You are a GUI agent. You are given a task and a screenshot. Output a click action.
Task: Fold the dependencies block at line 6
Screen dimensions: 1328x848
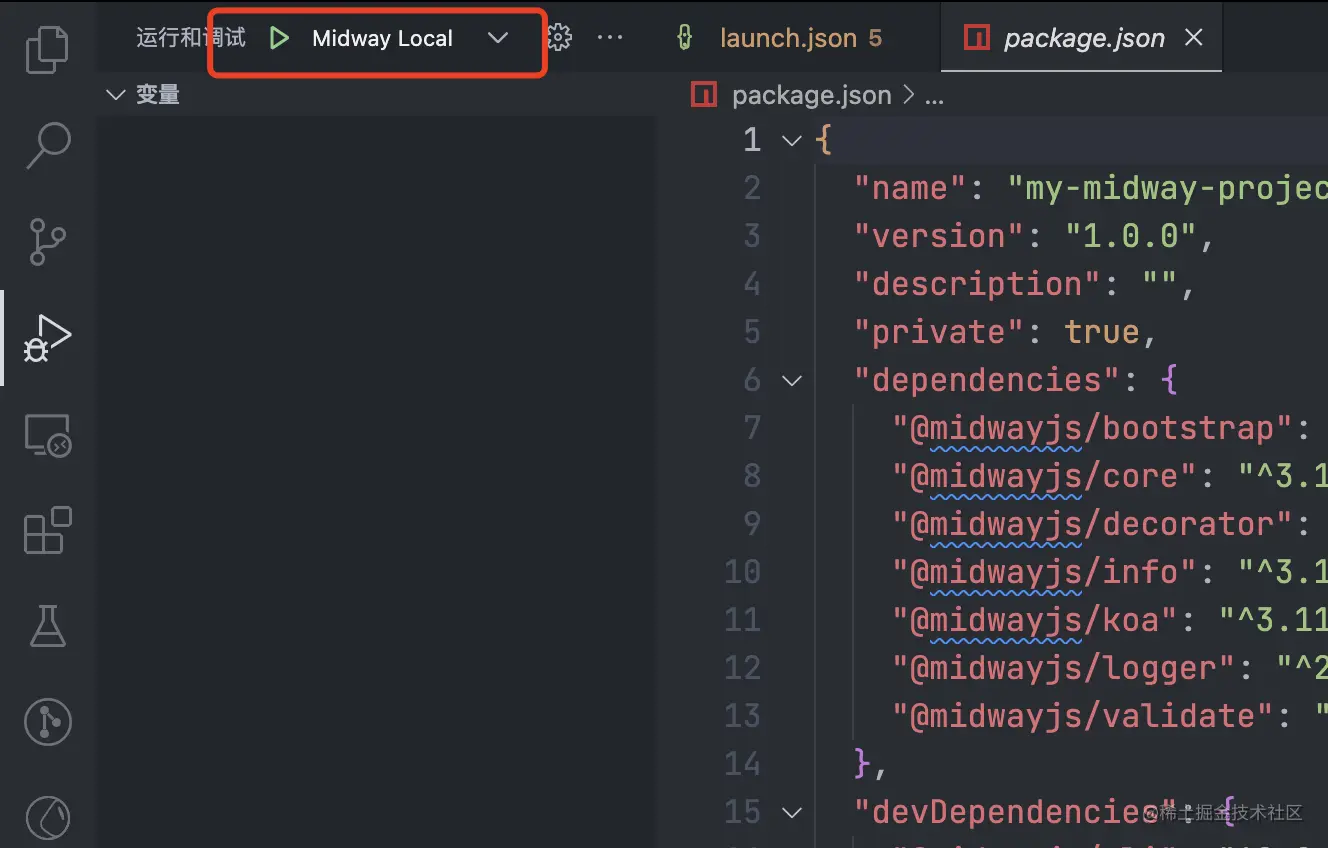792,381
